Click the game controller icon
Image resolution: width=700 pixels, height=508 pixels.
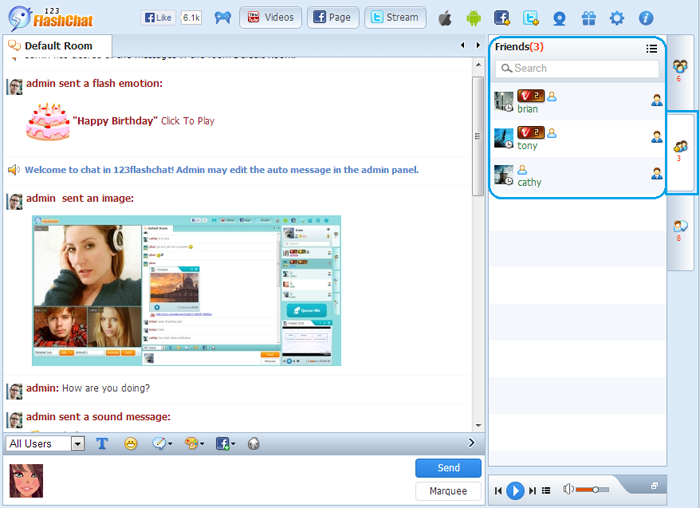click(x=222, y=18)
